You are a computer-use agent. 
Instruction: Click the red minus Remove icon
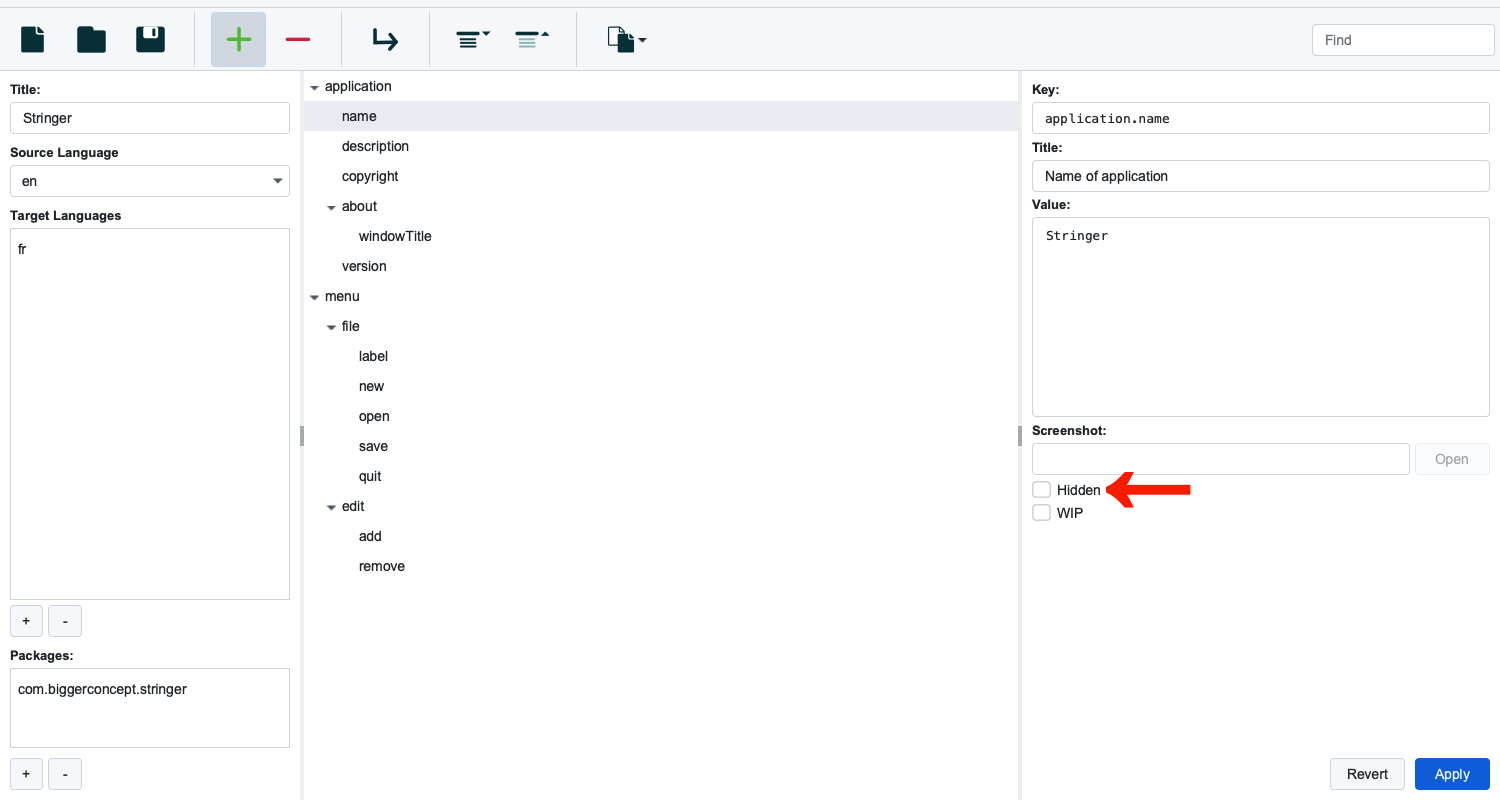[297, 39]
